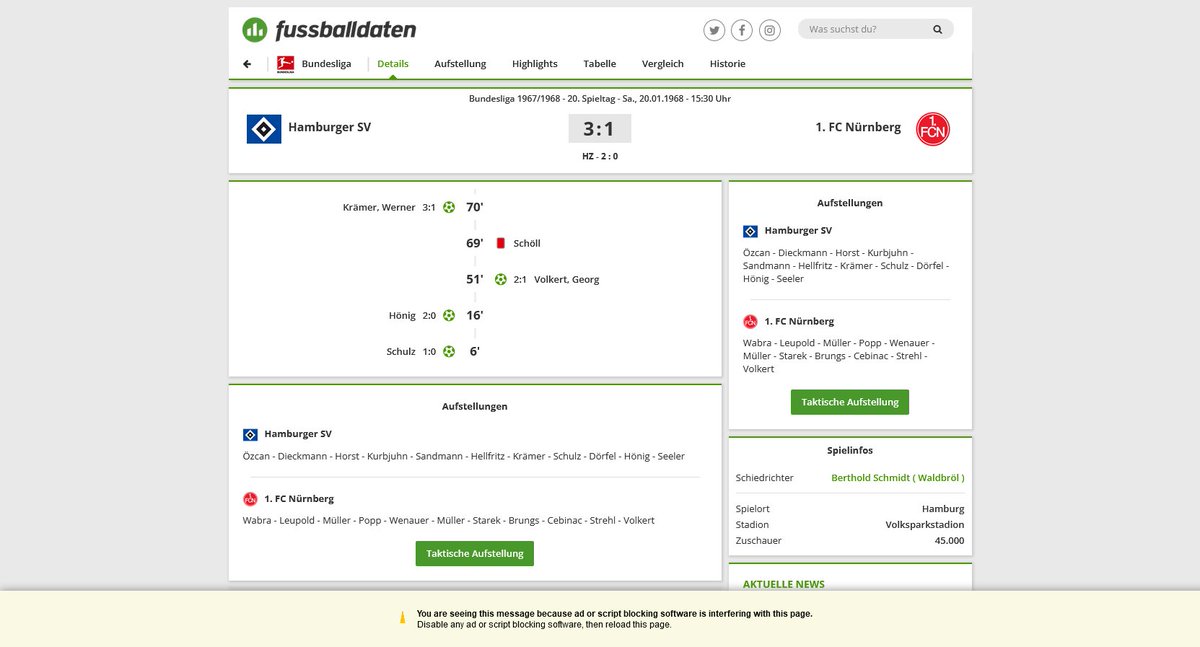
Task: Switch to the Aufstellung tab
Action: point(460,64)
